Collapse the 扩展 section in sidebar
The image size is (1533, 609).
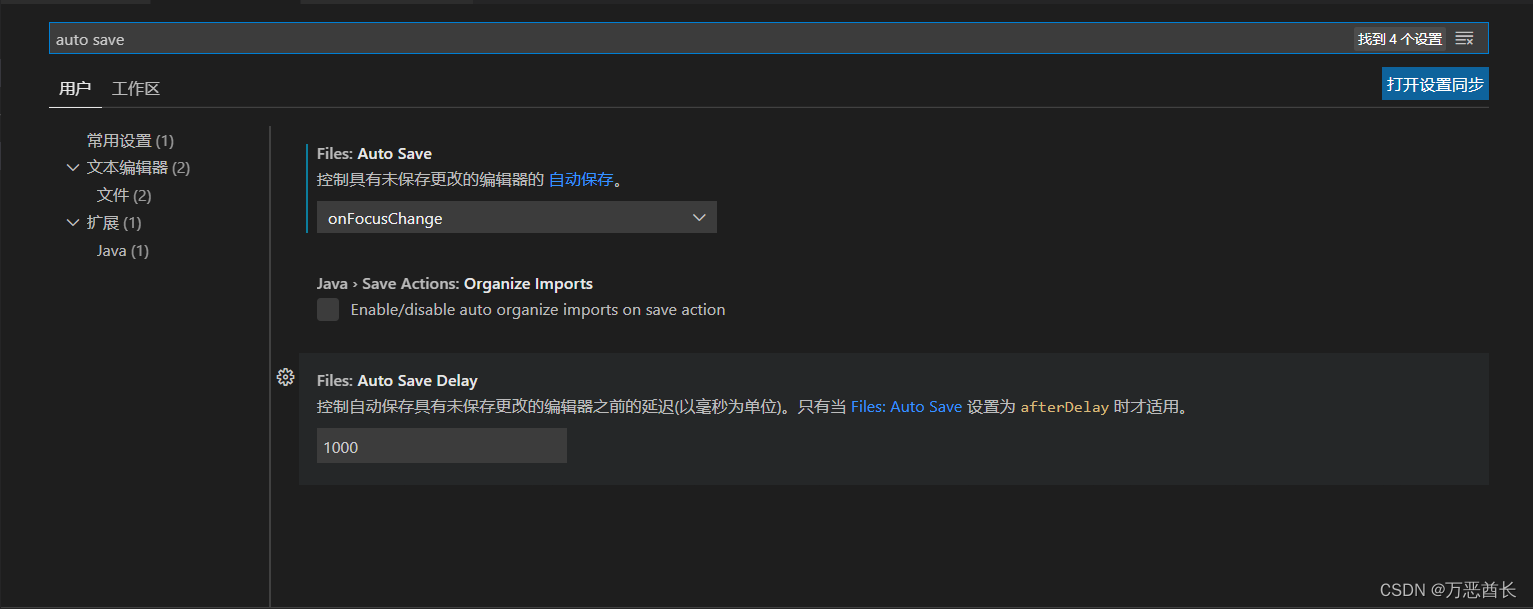[73, 222]
